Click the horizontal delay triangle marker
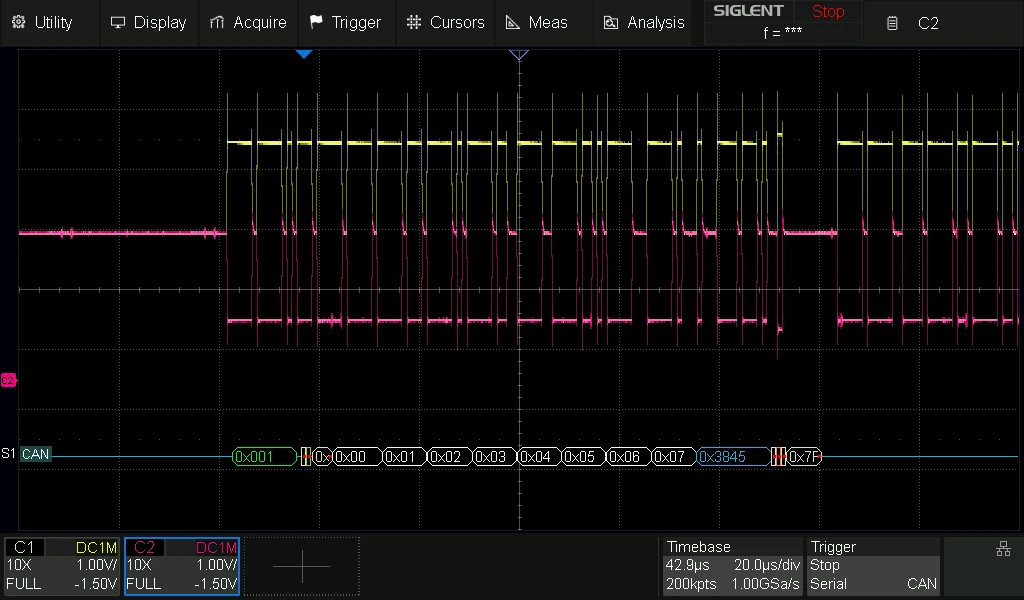Image resolution: width=1024 pixels, height=600 pixels. tap(519, 55)
